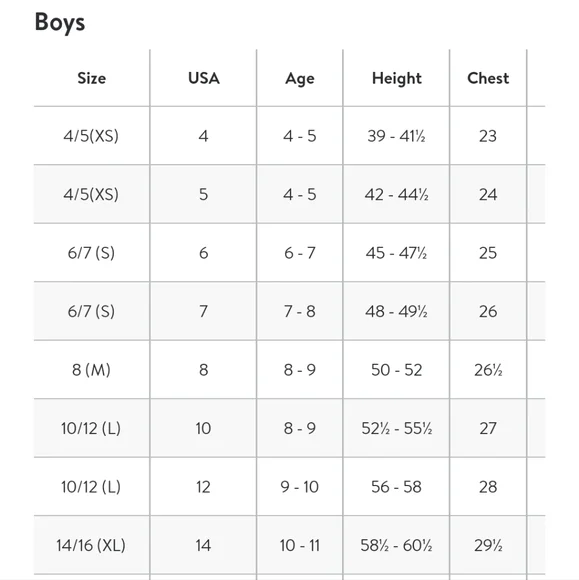Select the 14/16 (XL) size cell

[91, 545]
